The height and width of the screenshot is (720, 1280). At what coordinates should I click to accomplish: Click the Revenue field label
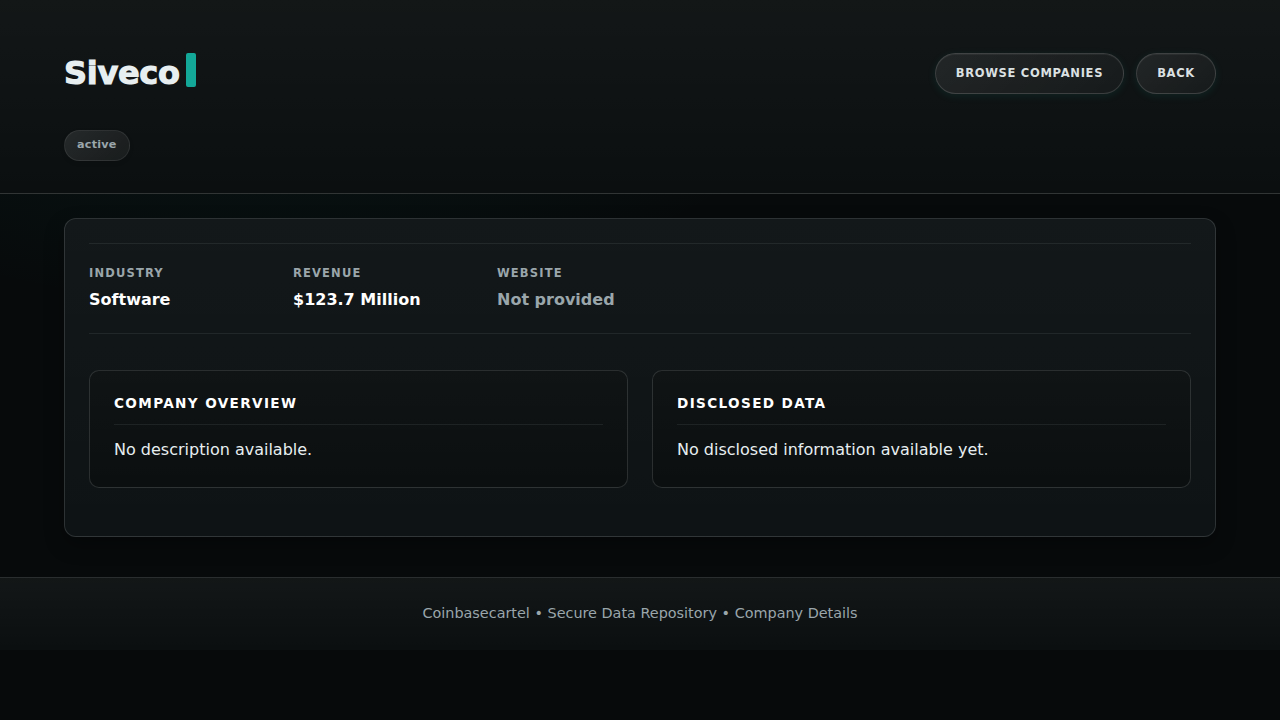[x=327, y=273]
